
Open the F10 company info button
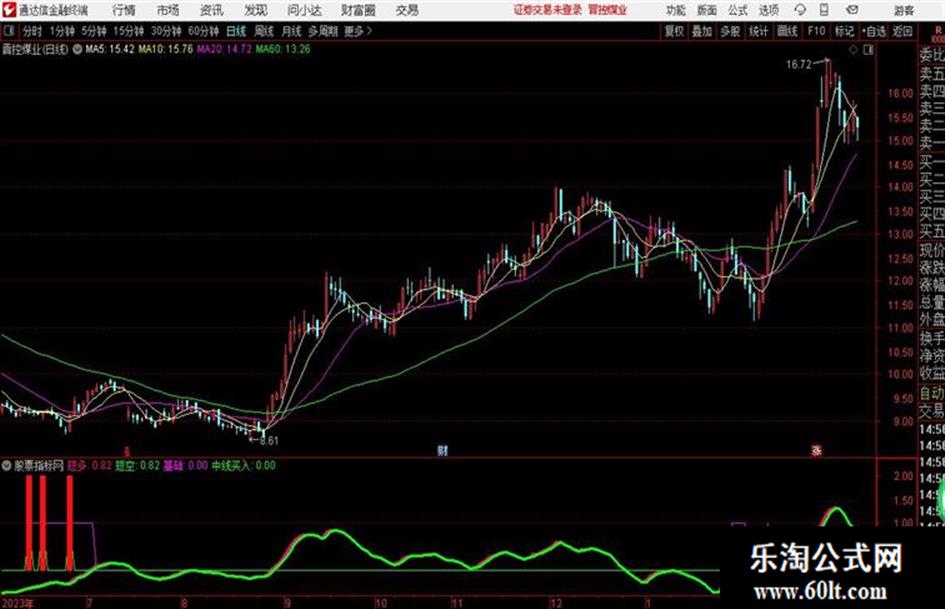pos(817,31)
